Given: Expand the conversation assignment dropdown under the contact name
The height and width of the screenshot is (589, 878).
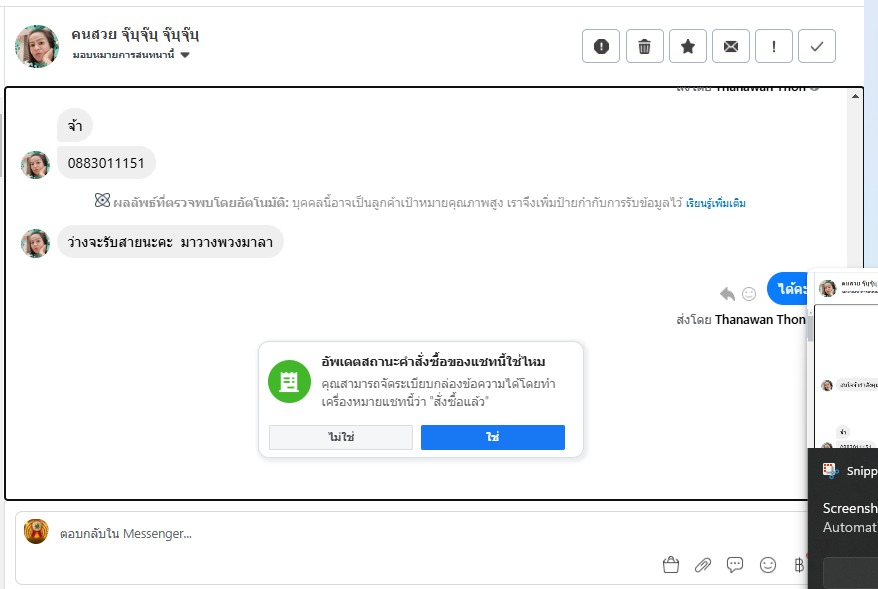Looking at the screenshot, I should click(x=185, y=55).
